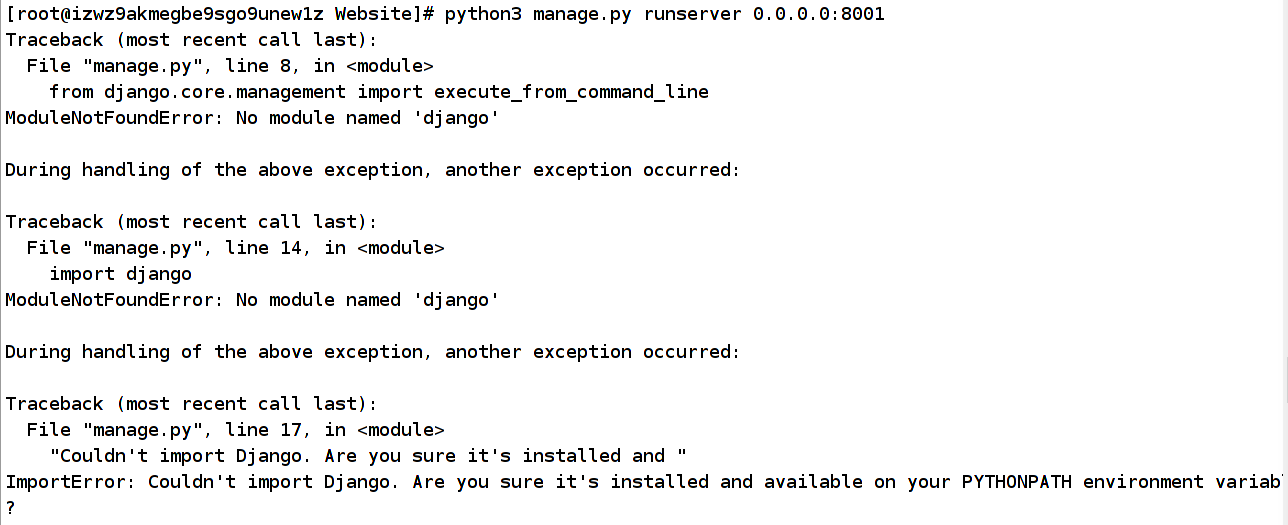Click the third Traceback header line

click(192, 404)
